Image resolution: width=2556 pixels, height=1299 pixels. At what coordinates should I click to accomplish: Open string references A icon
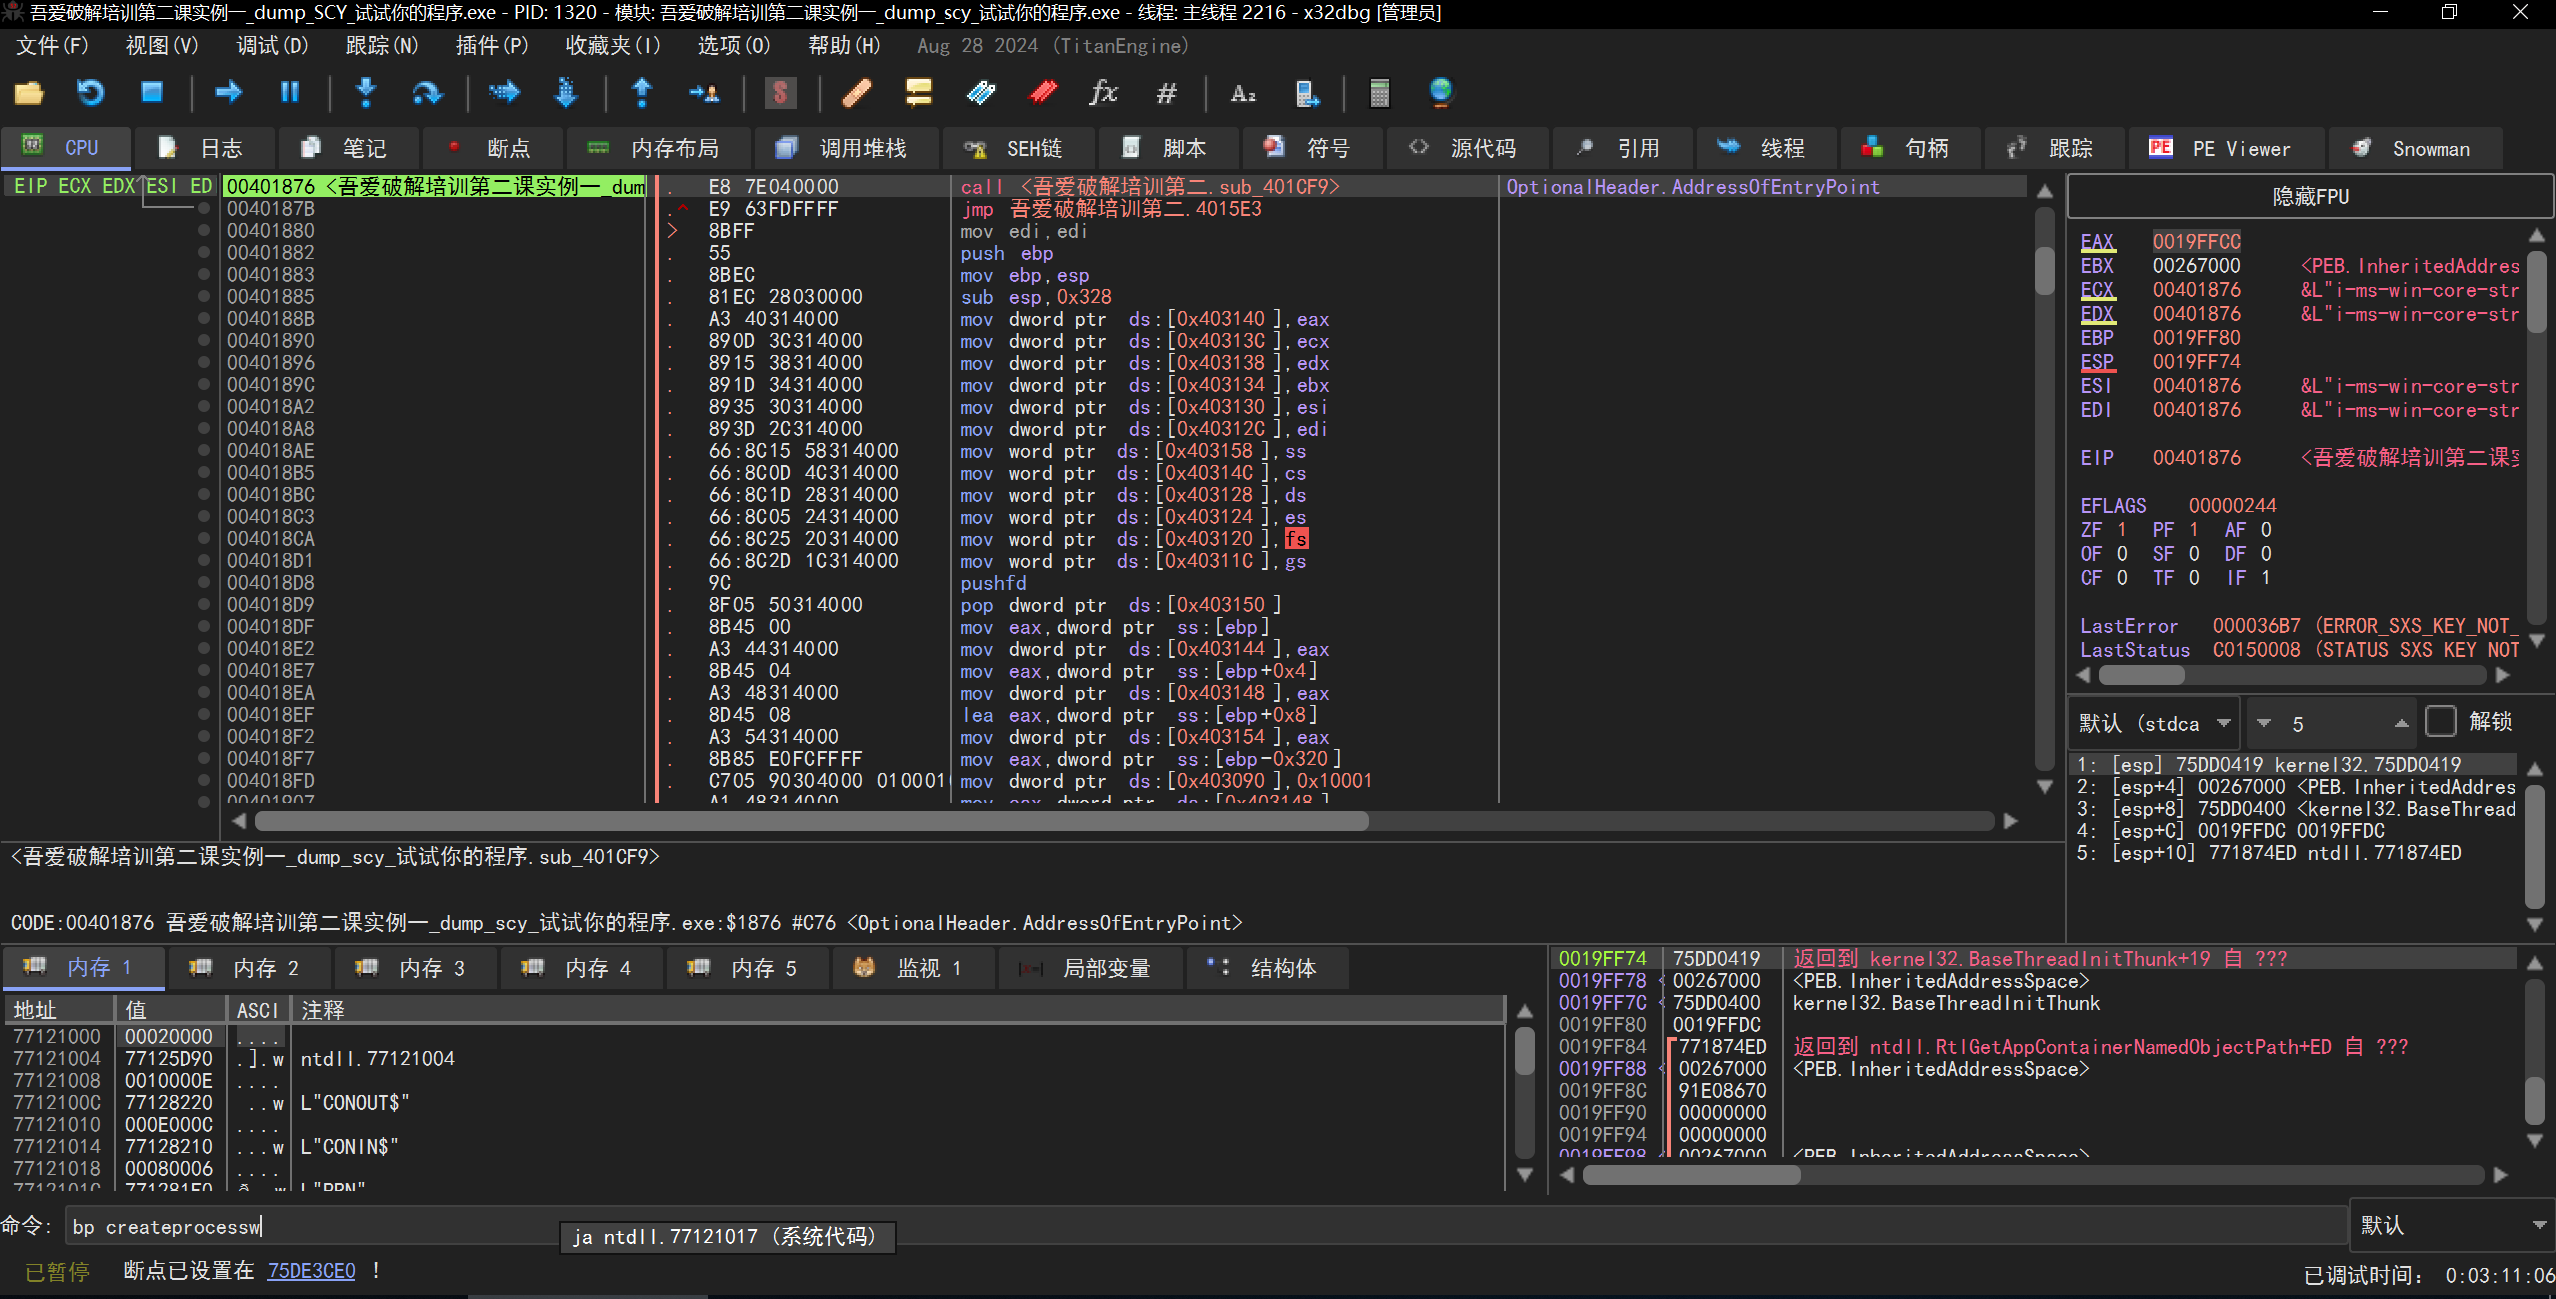click(1243, 93)
